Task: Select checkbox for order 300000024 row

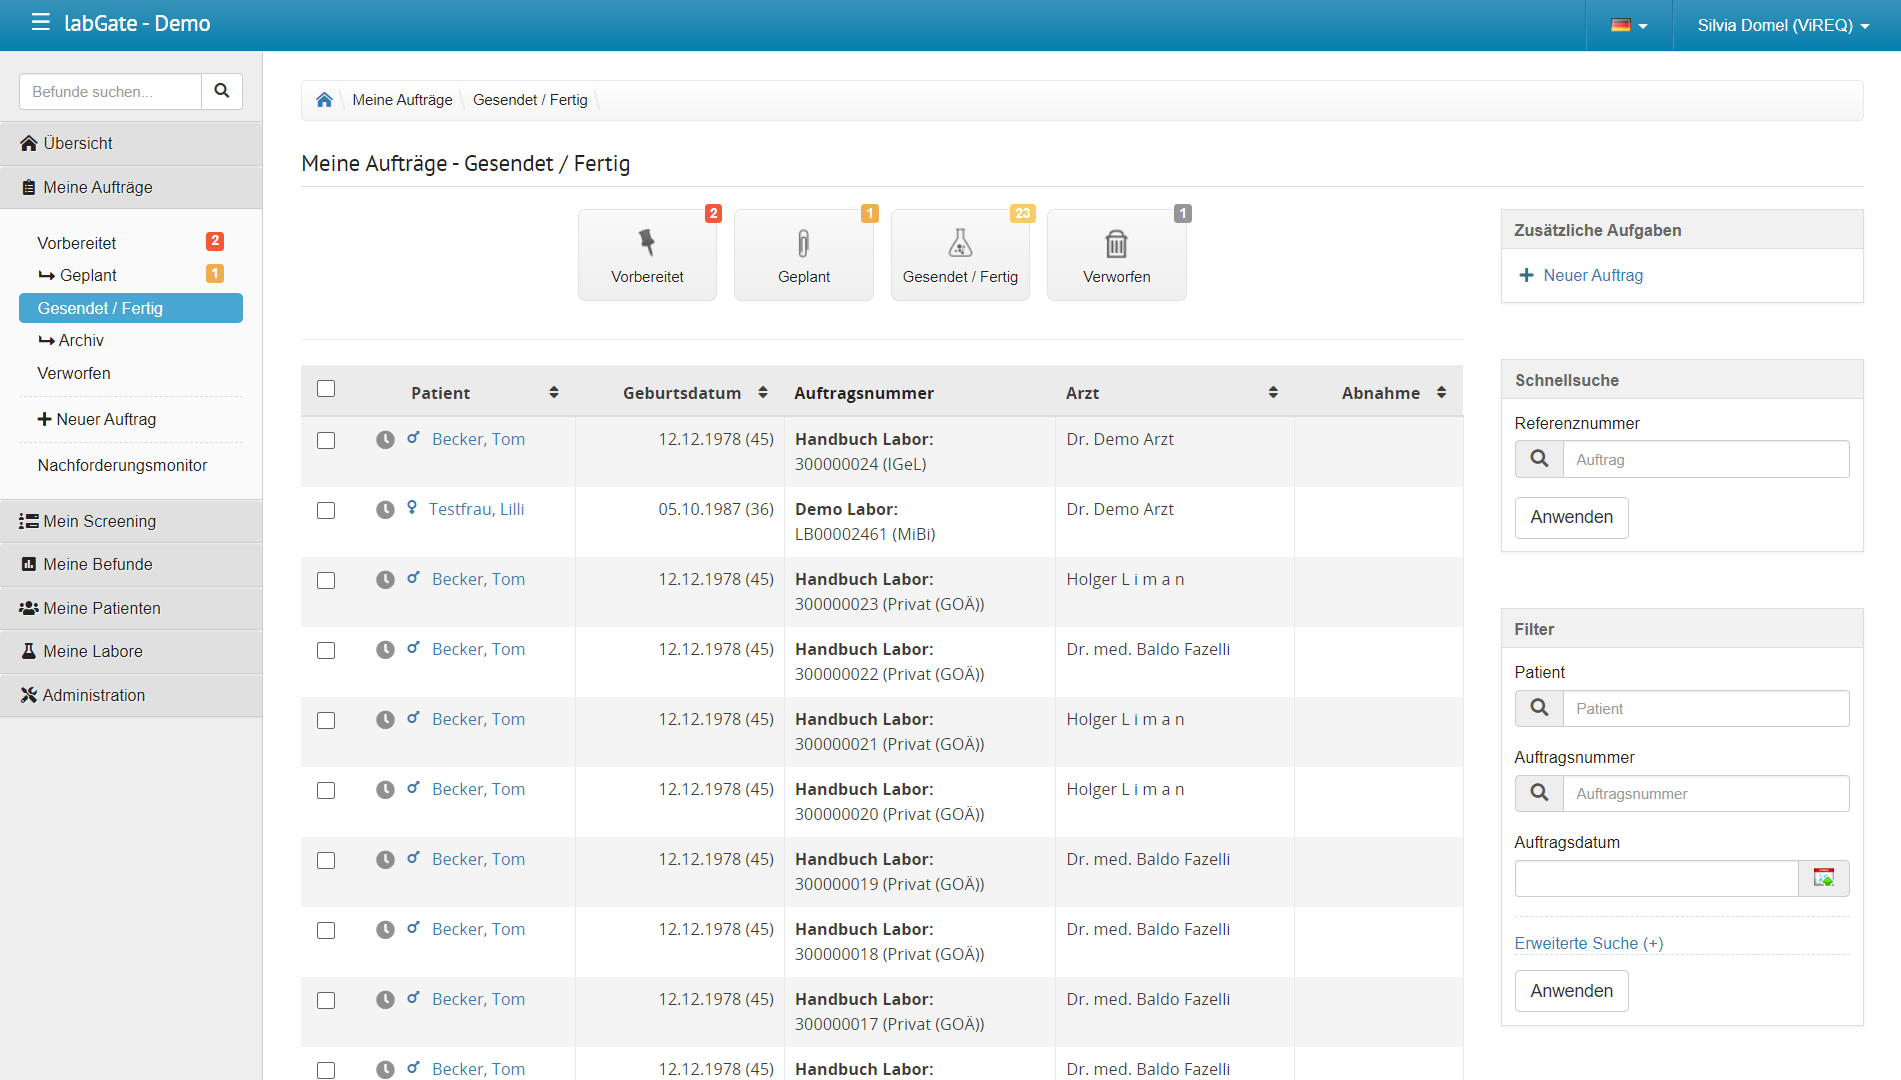Action: click(x=326, y=441)
